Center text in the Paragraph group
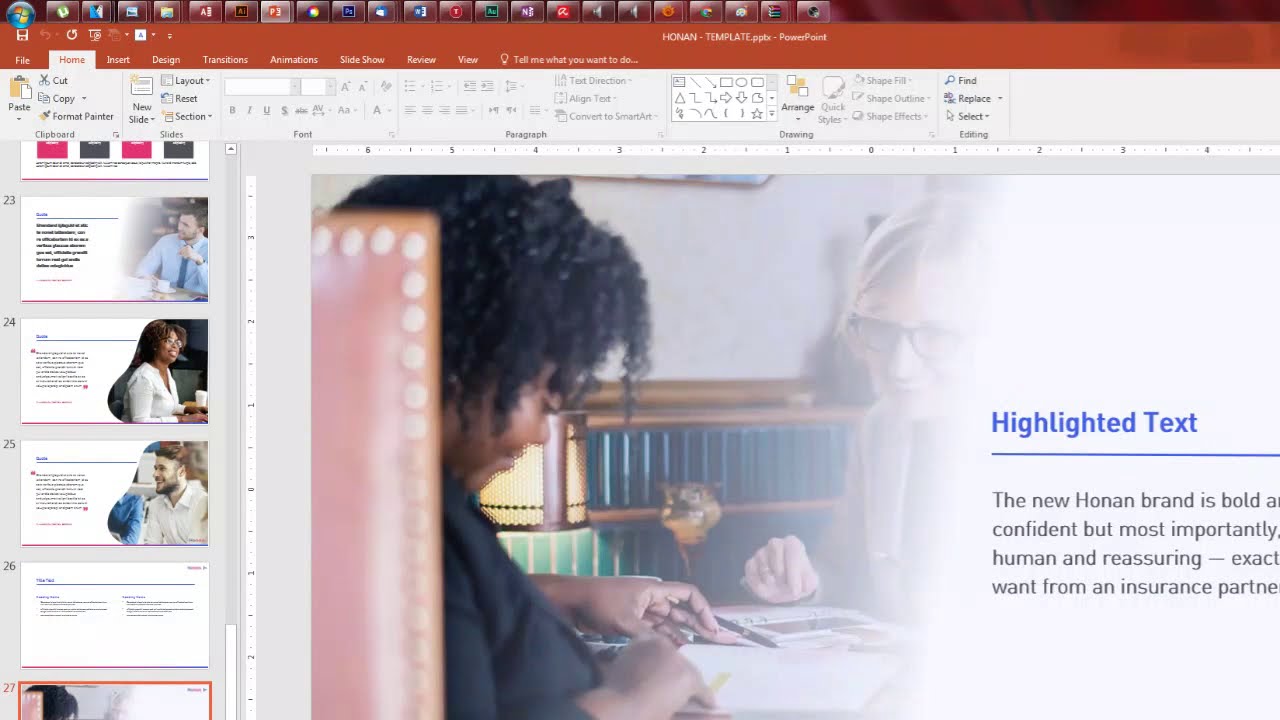 tap(427, 110)
